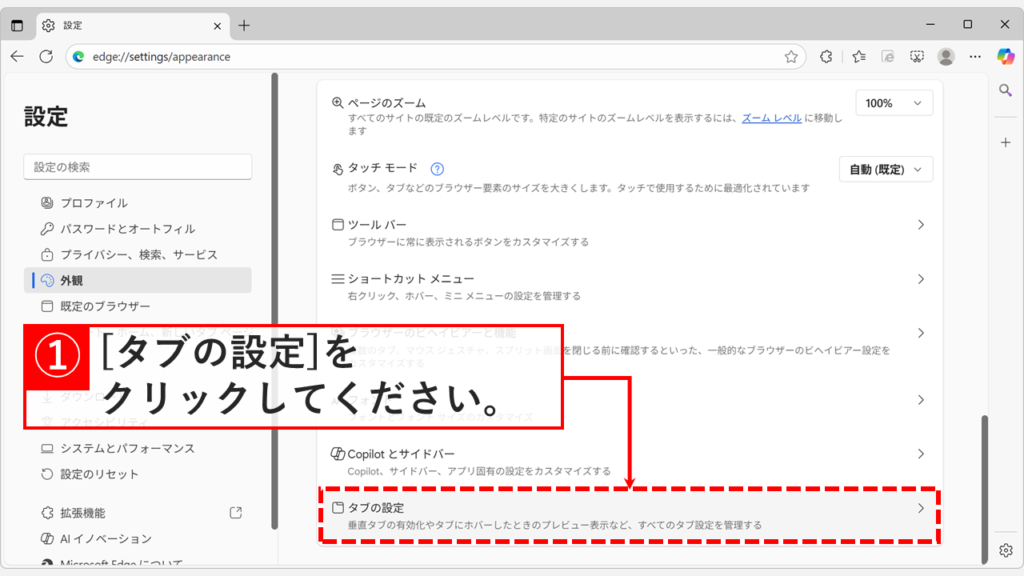Reload the page with the refresh icon

pos(44,57)
